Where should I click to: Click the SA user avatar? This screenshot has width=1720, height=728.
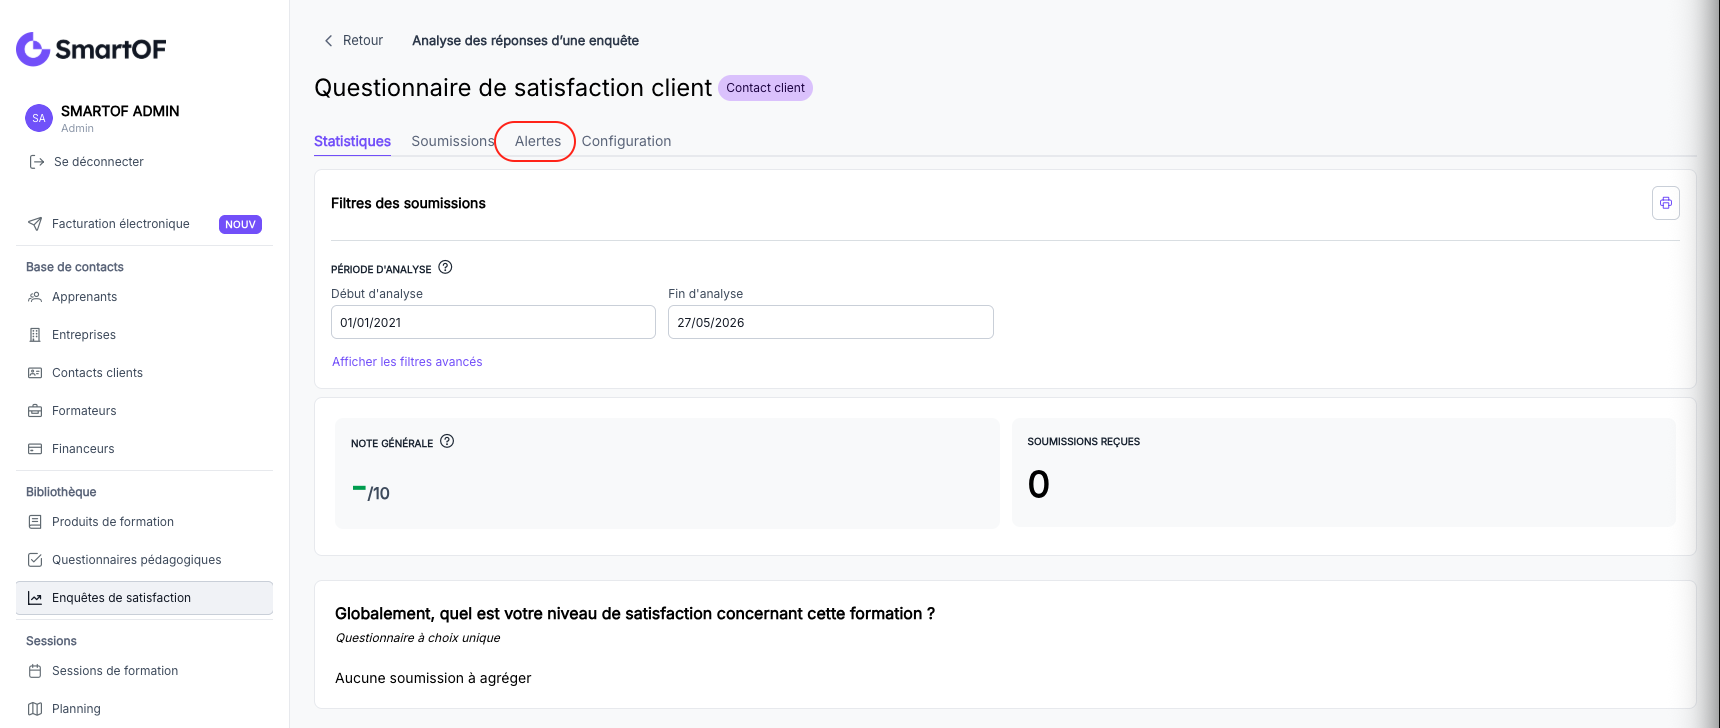[39, 118]
